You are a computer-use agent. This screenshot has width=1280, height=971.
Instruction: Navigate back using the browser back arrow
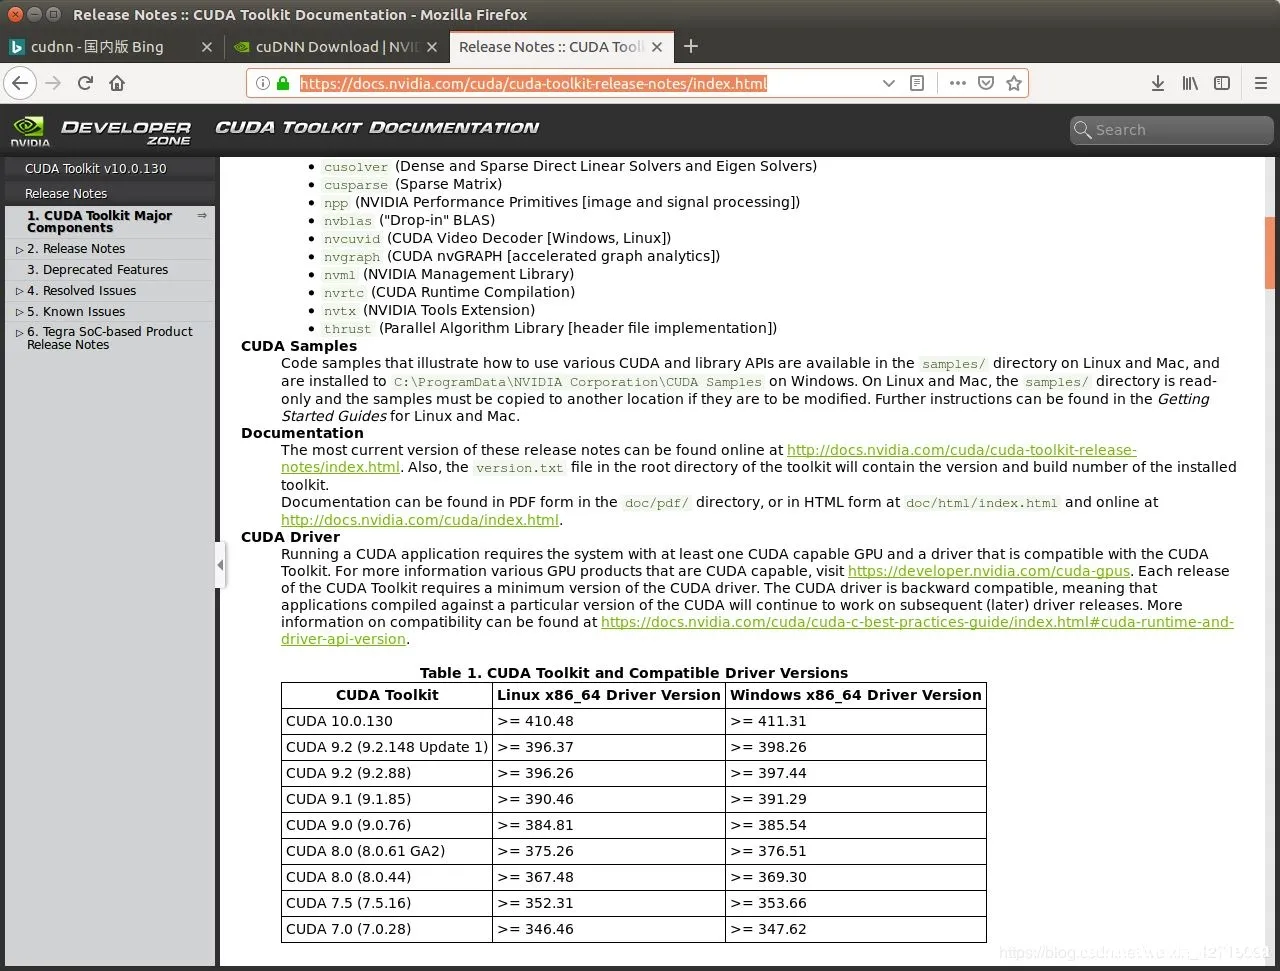pyautogui.click(x=20, y=83)
